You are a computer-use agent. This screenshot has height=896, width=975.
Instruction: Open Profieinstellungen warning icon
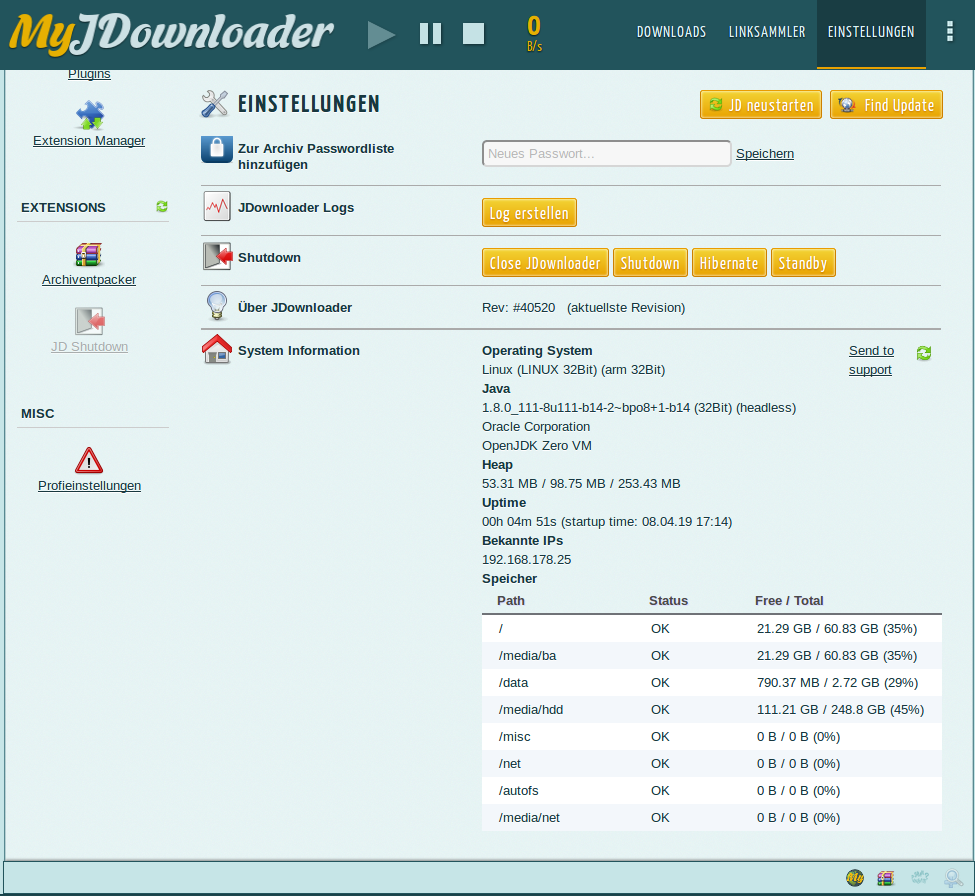[89, 460]
